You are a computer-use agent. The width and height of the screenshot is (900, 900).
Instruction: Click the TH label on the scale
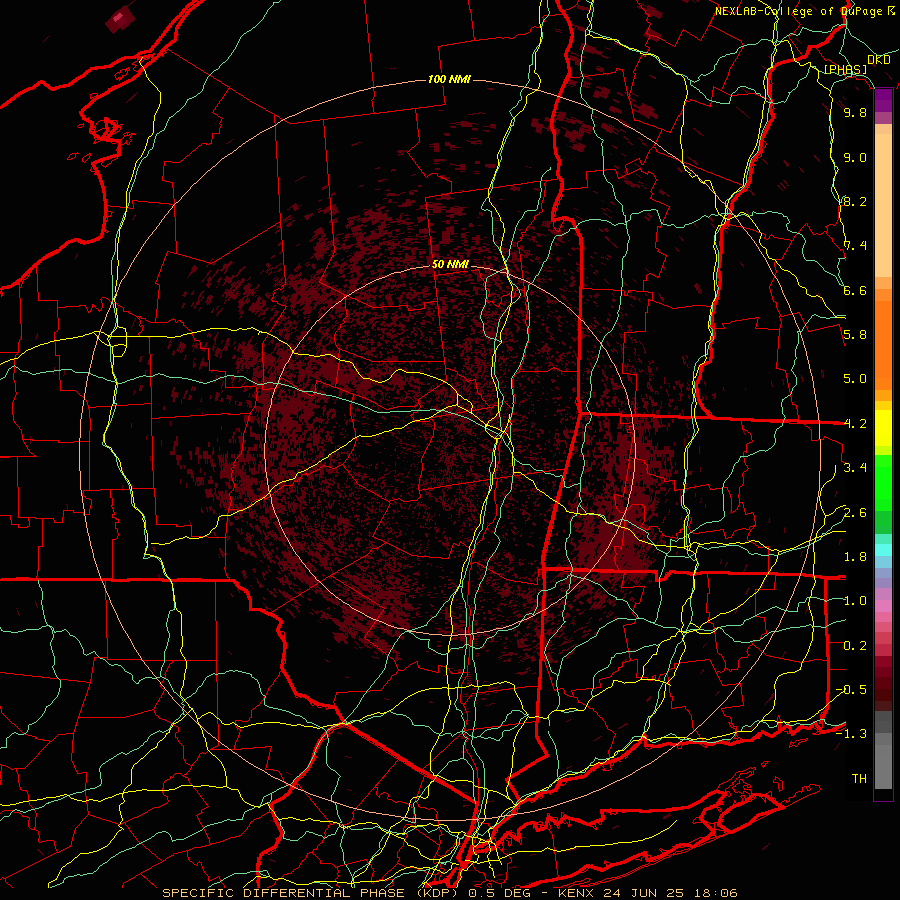[x=859, y=779]
